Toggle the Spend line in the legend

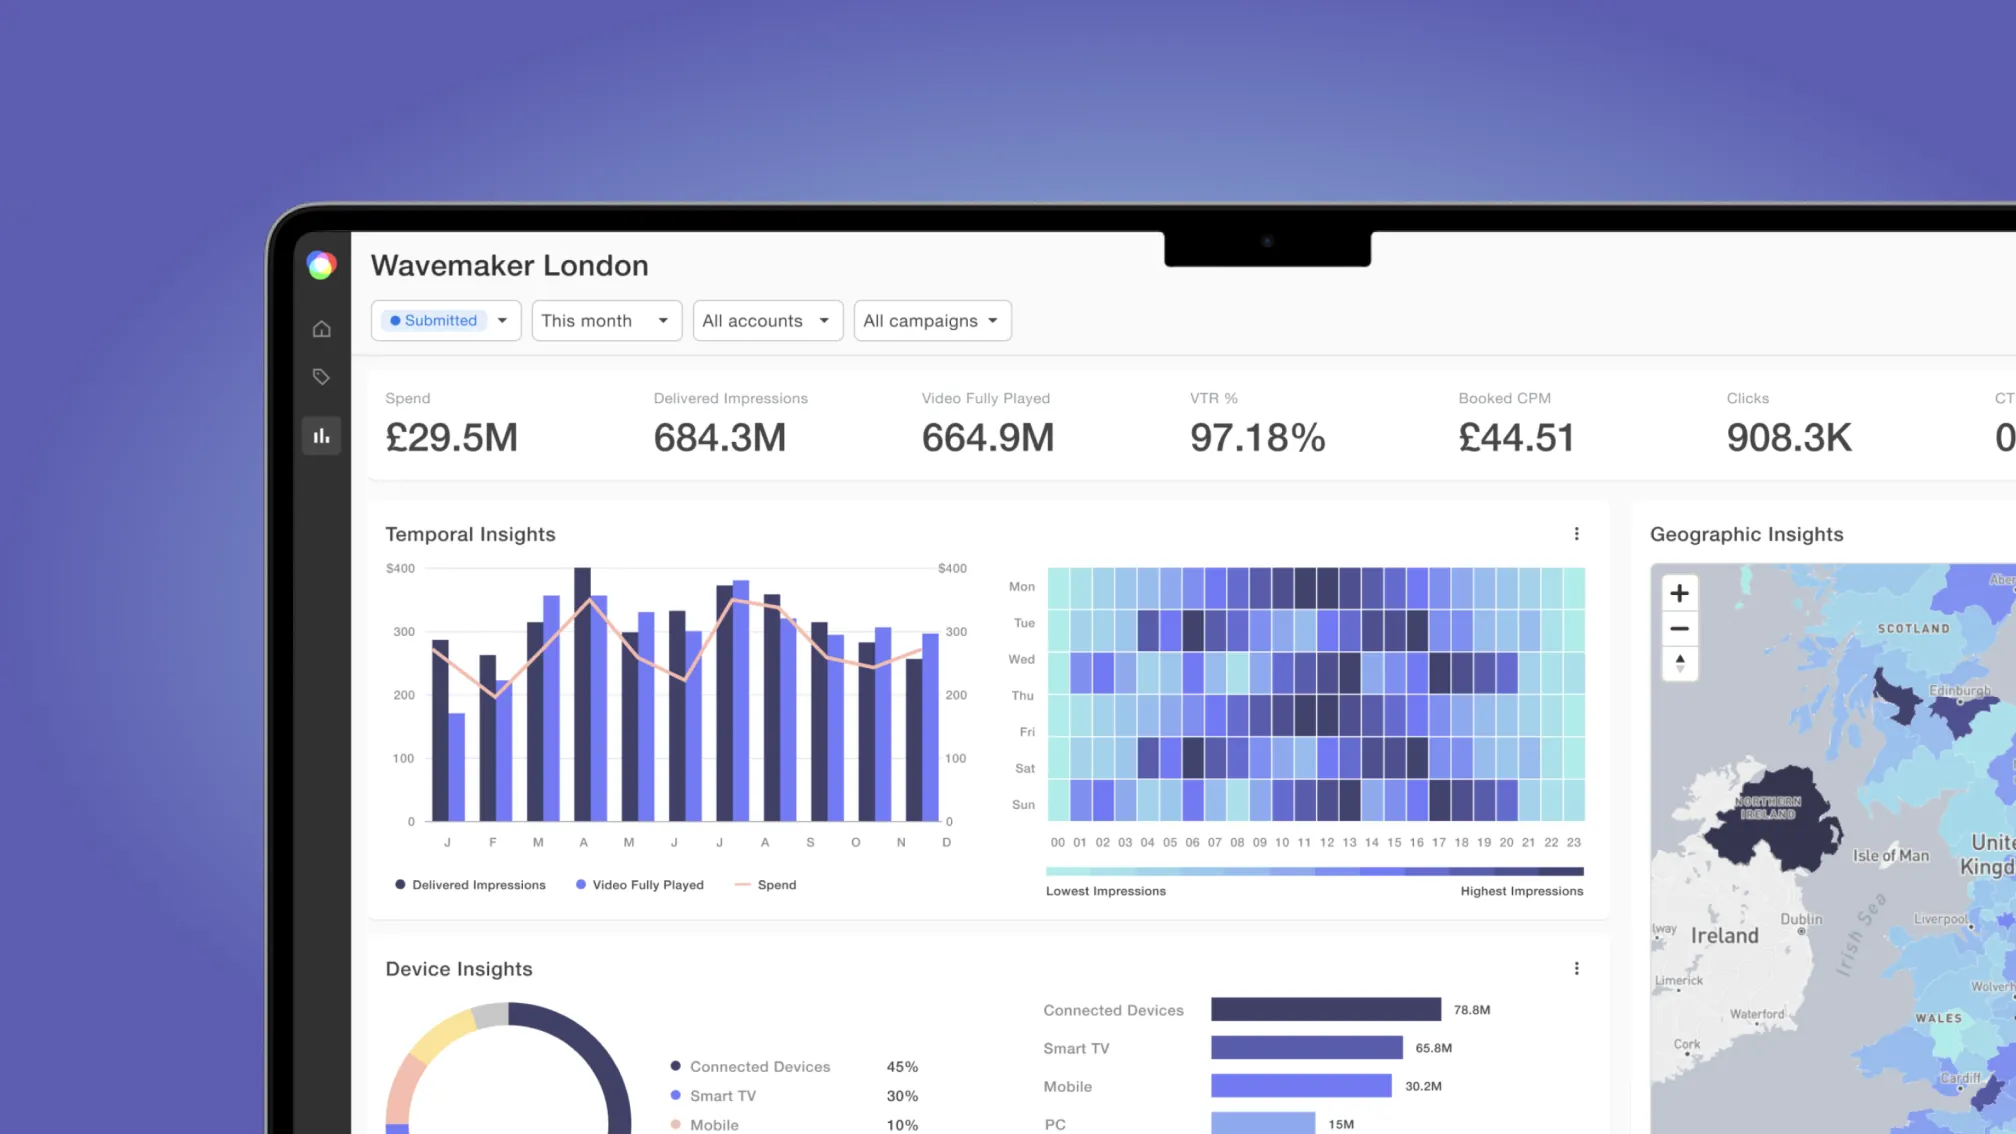[x=766, y=884]
